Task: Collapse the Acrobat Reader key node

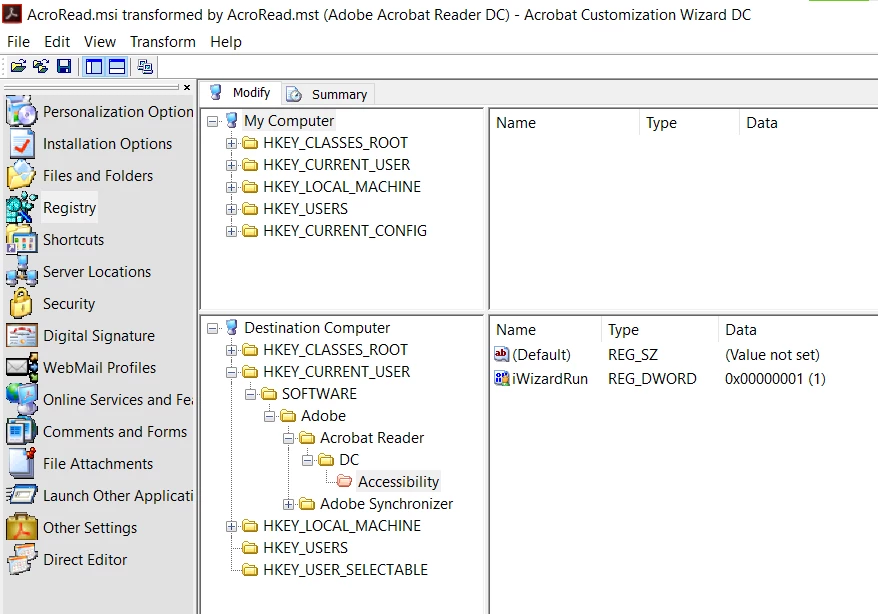Action: (288, 438)
